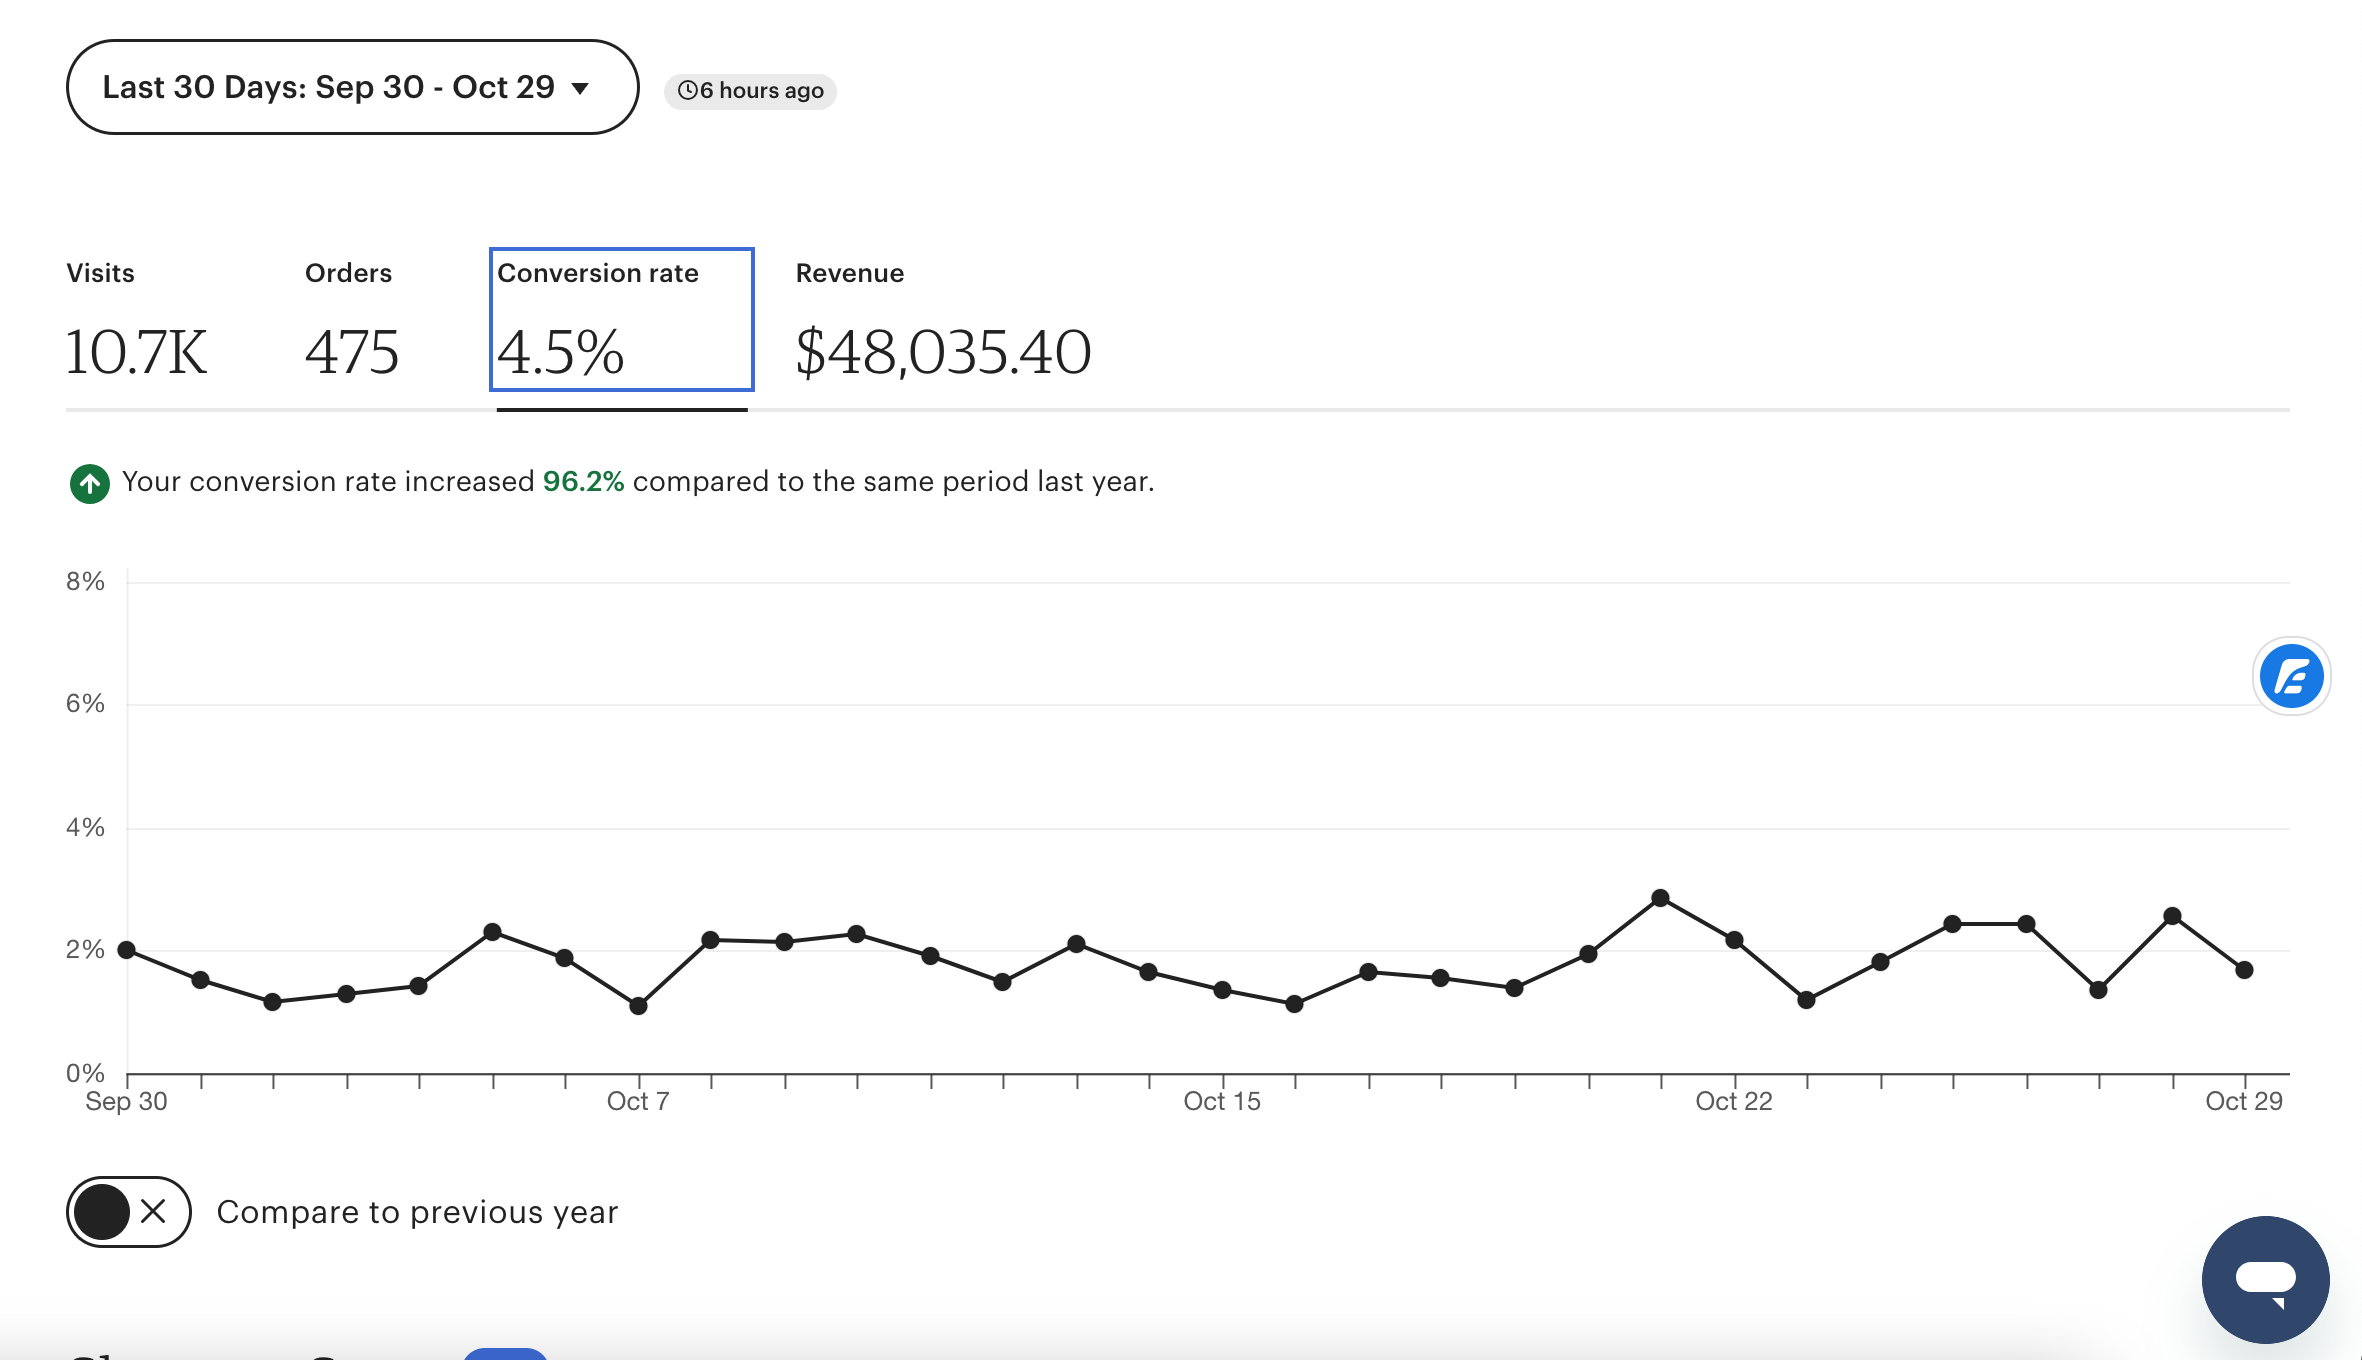The width and height of the screenshot is (2362, 1360).
Task: Select the Conversion rate stat tab
Action: 621,320
